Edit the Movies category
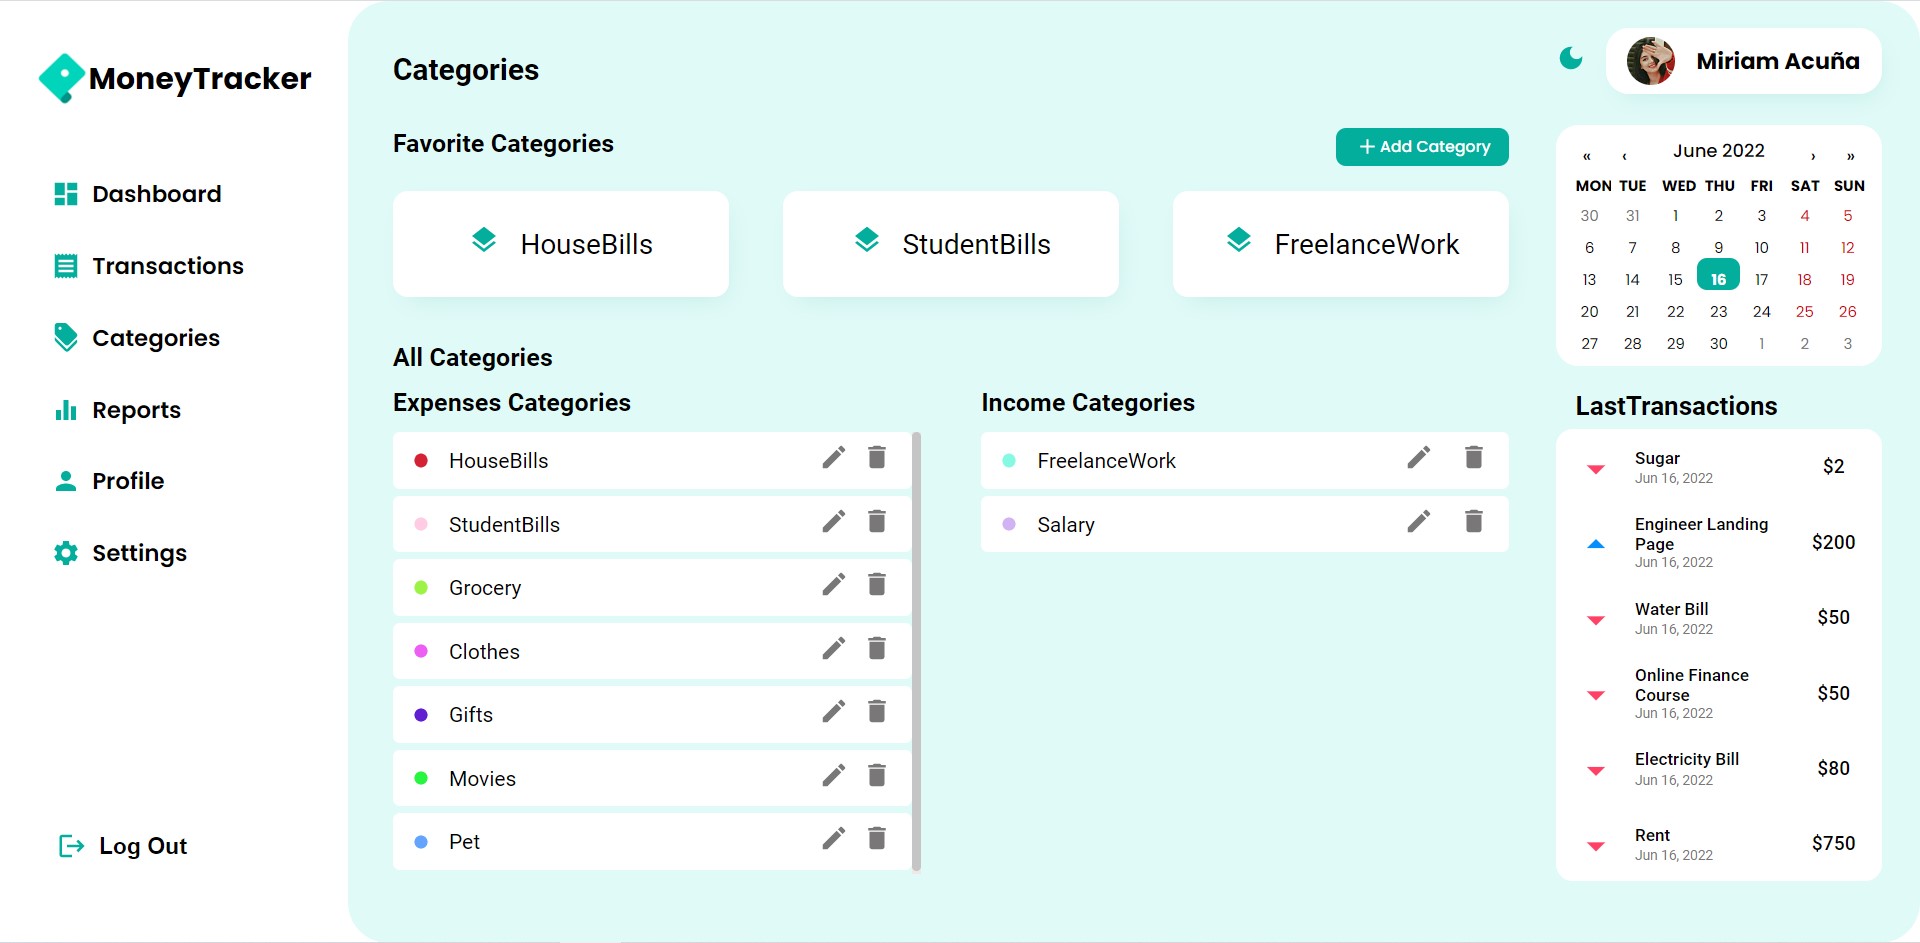The height and width of the screenshot is (943, 1920). click(x=833, y=776)
